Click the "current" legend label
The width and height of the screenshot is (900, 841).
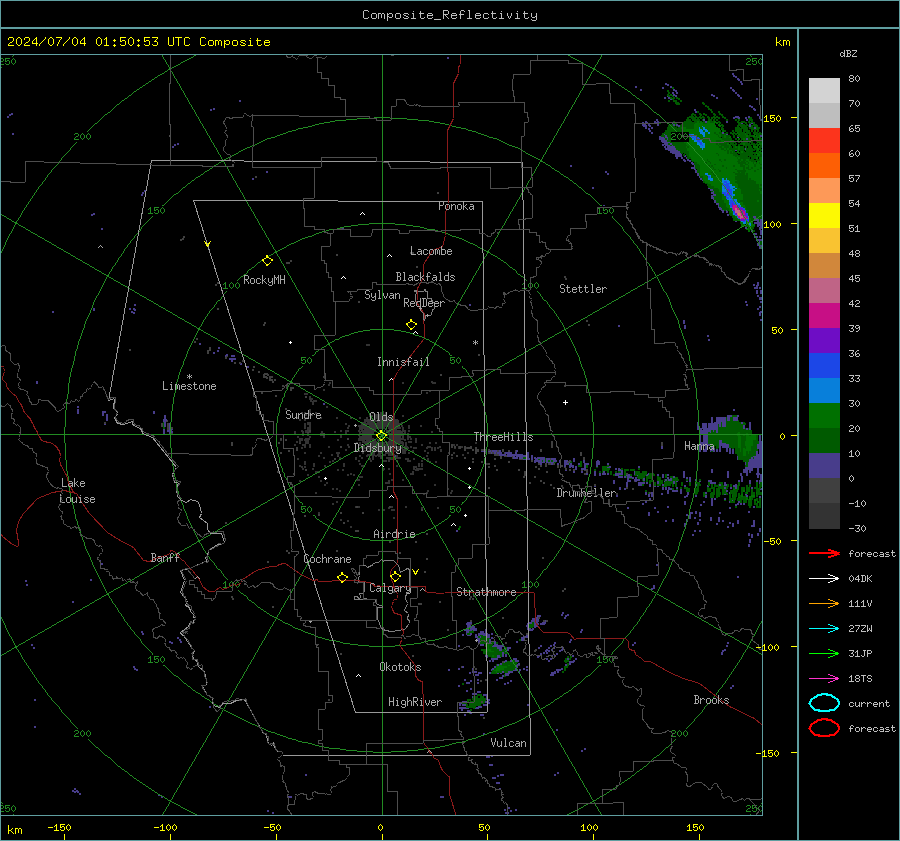click(870, 704)
